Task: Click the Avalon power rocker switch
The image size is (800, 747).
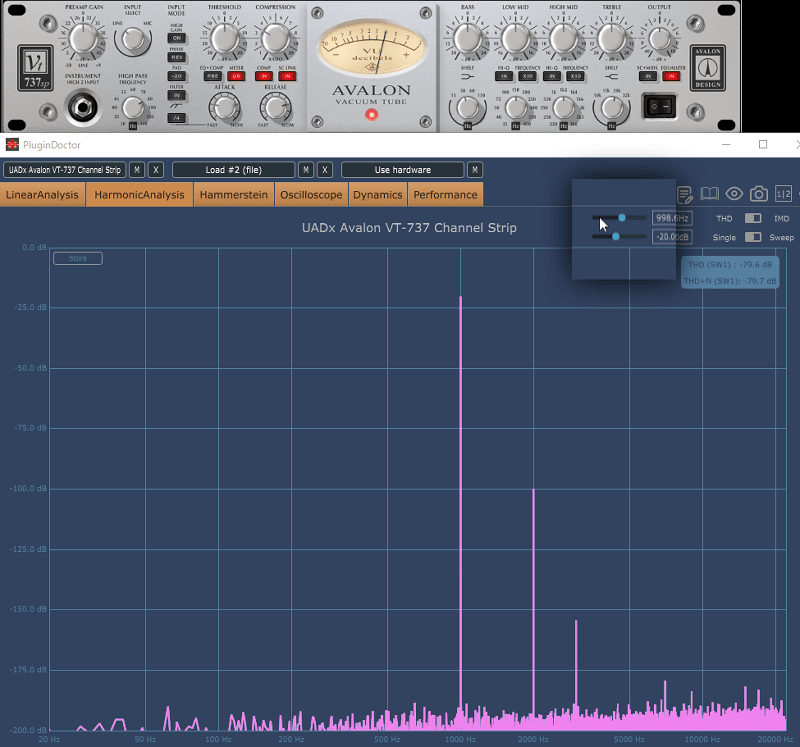Action: pyautogui.click(x=659, y=107)
